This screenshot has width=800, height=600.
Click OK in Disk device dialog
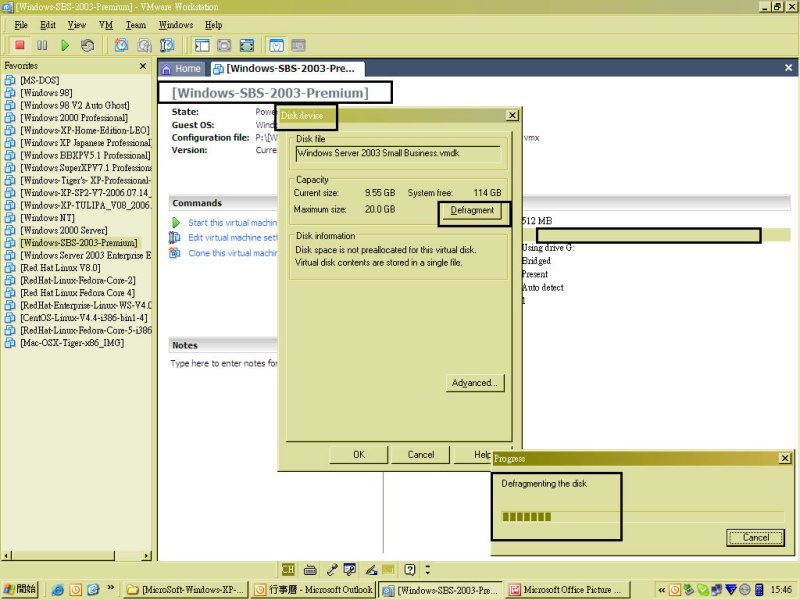[359, 454]
